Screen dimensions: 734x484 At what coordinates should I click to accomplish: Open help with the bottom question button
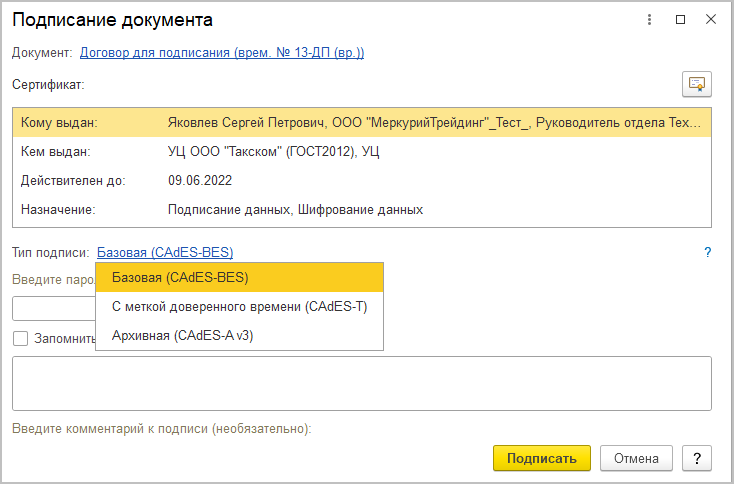point(696,459)
